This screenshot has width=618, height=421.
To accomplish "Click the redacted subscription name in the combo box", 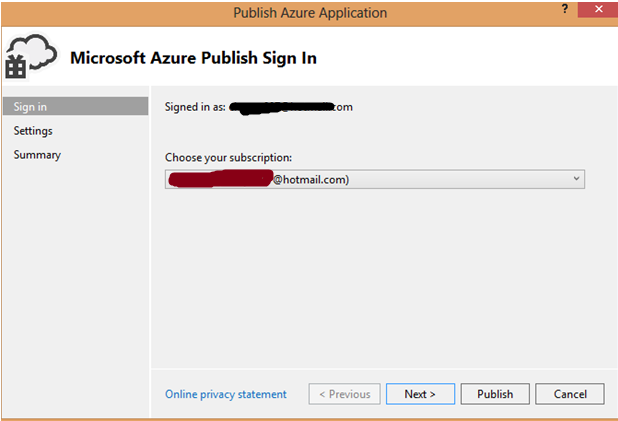I will (220, 179).
